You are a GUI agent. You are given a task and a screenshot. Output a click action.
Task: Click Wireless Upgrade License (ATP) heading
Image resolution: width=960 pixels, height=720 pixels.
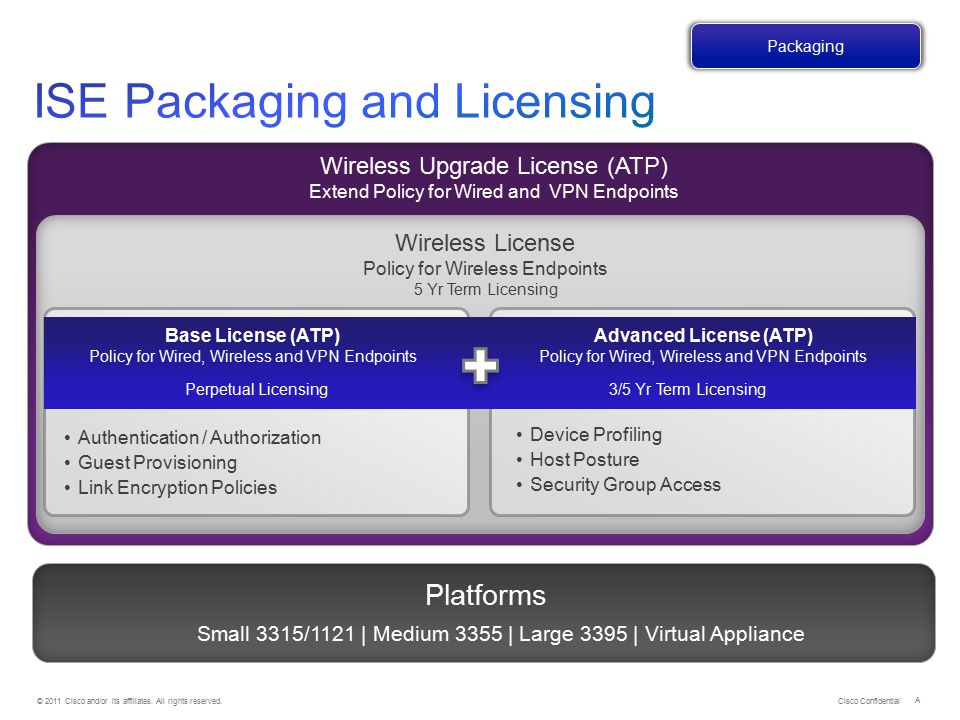[493, 166]
